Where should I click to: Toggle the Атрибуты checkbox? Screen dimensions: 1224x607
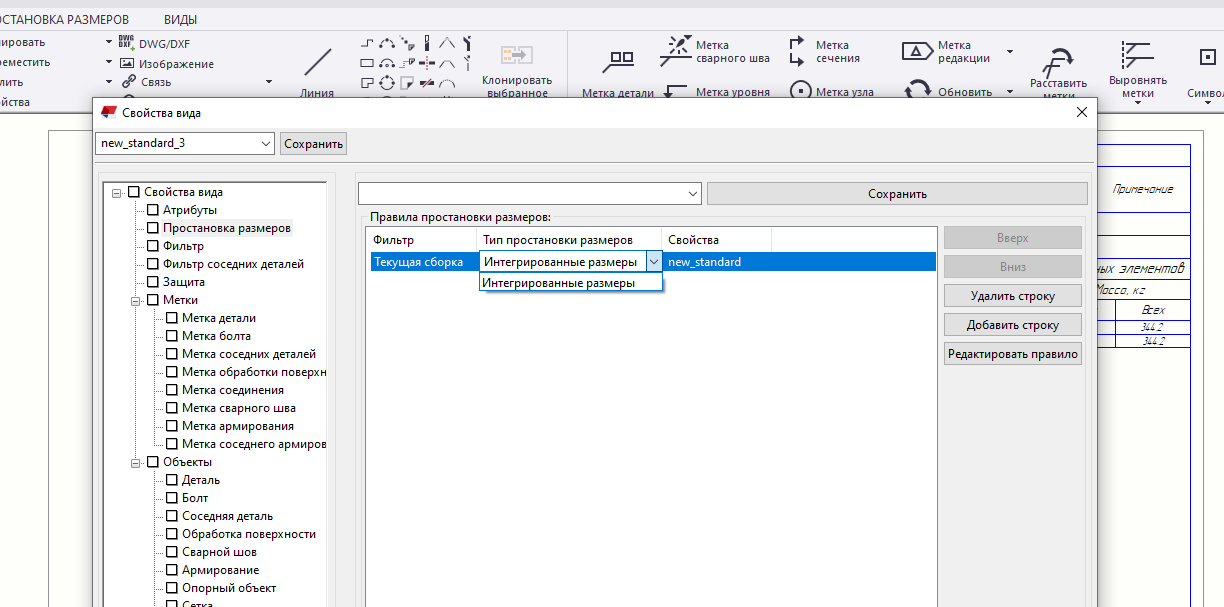(x=153, y=210)
